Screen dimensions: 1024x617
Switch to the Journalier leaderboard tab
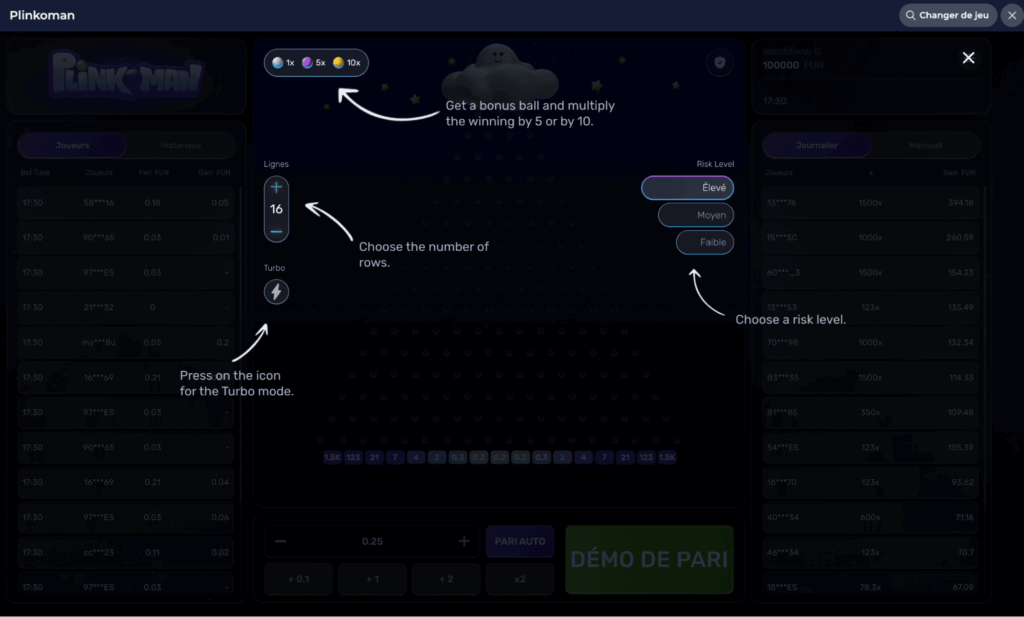816,145
